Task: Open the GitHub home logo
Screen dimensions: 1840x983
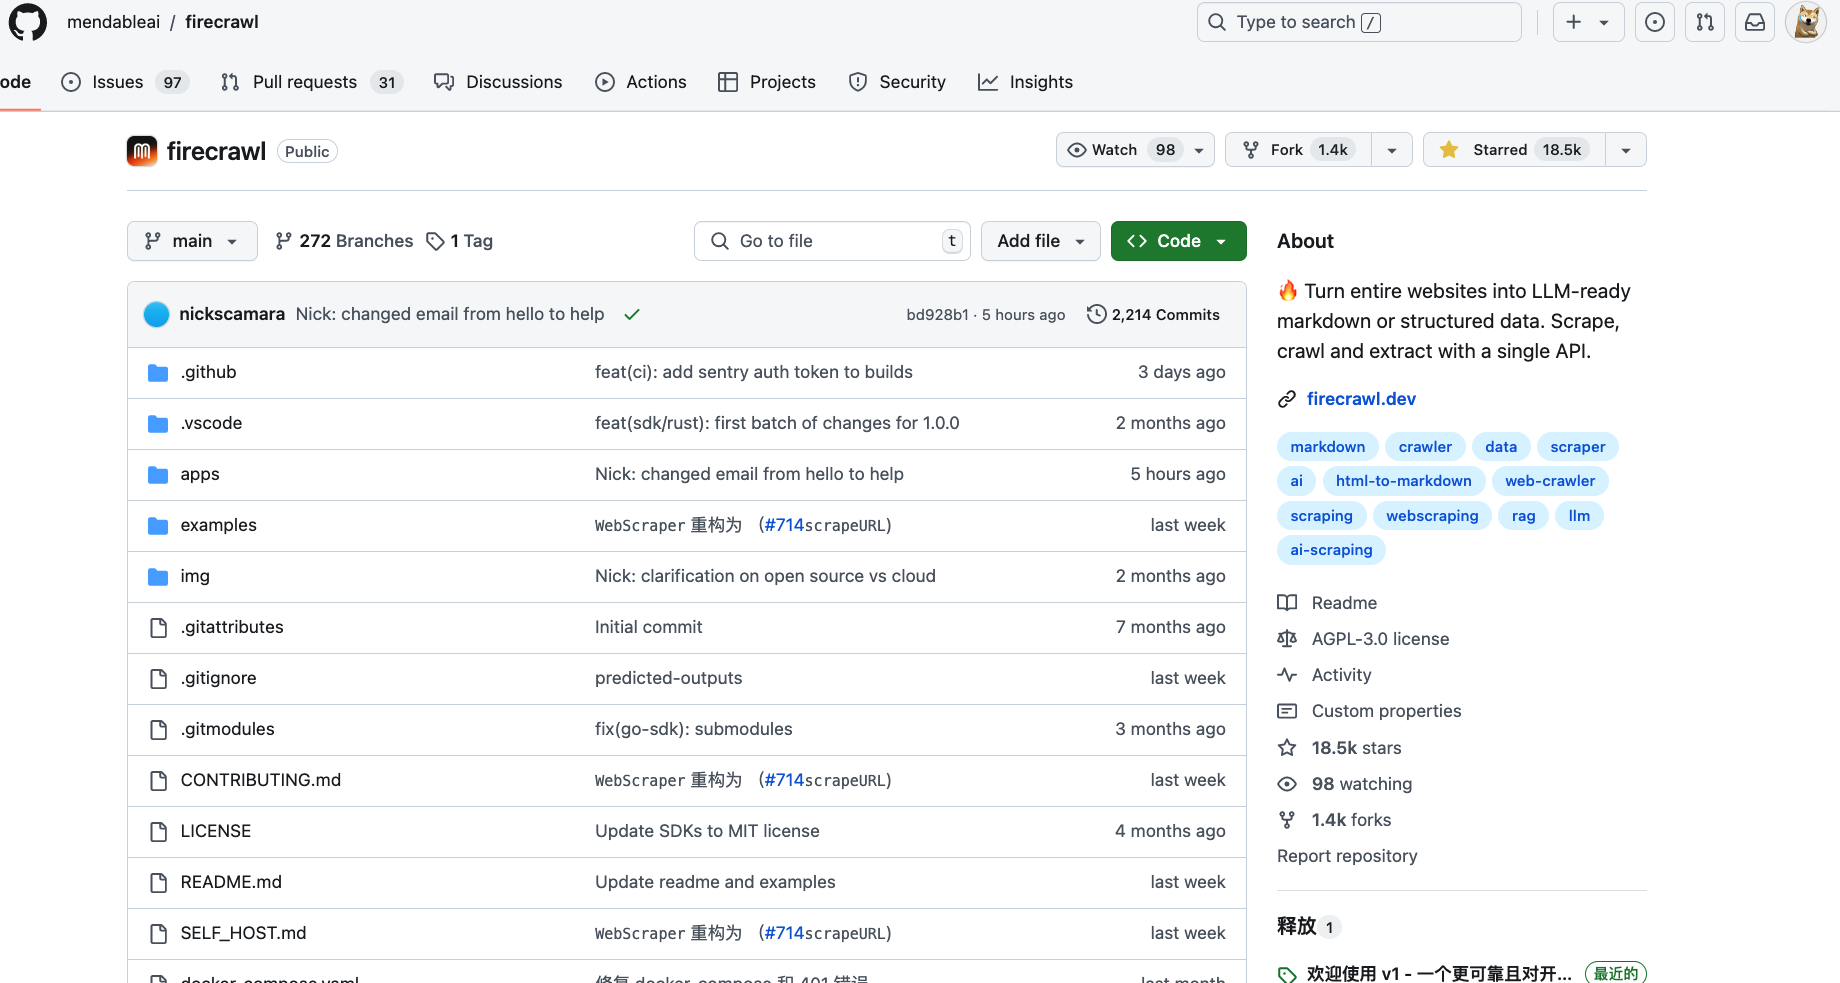Action: (27, 22)
